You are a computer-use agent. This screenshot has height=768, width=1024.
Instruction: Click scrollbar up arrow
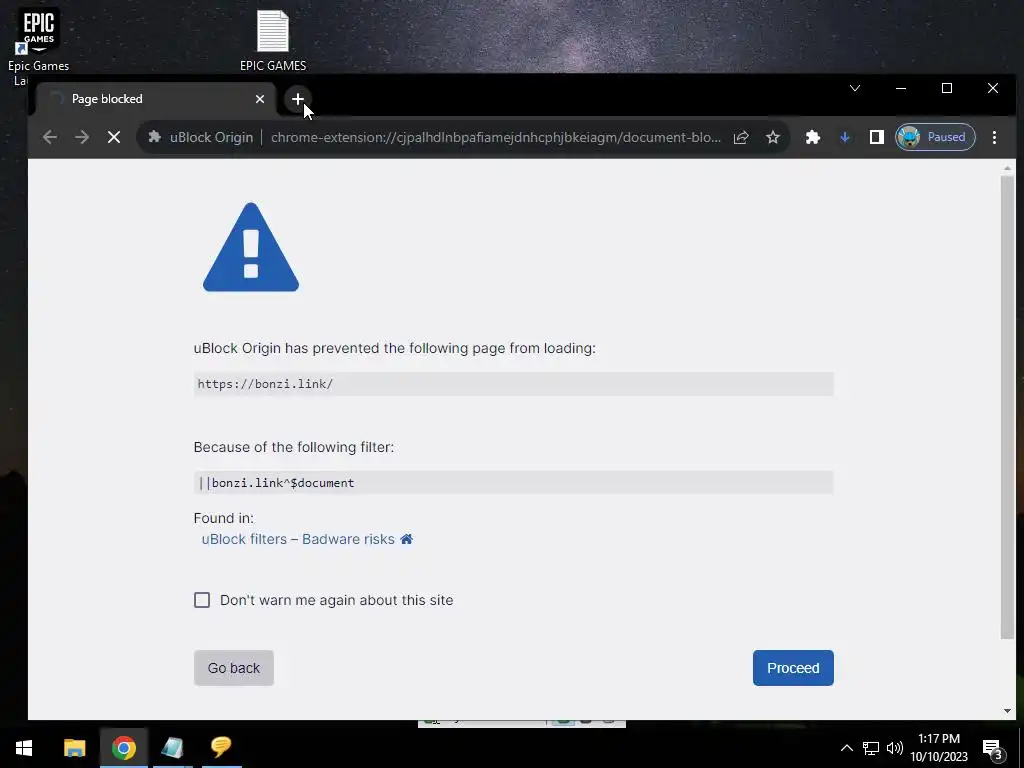[1007, 168]
